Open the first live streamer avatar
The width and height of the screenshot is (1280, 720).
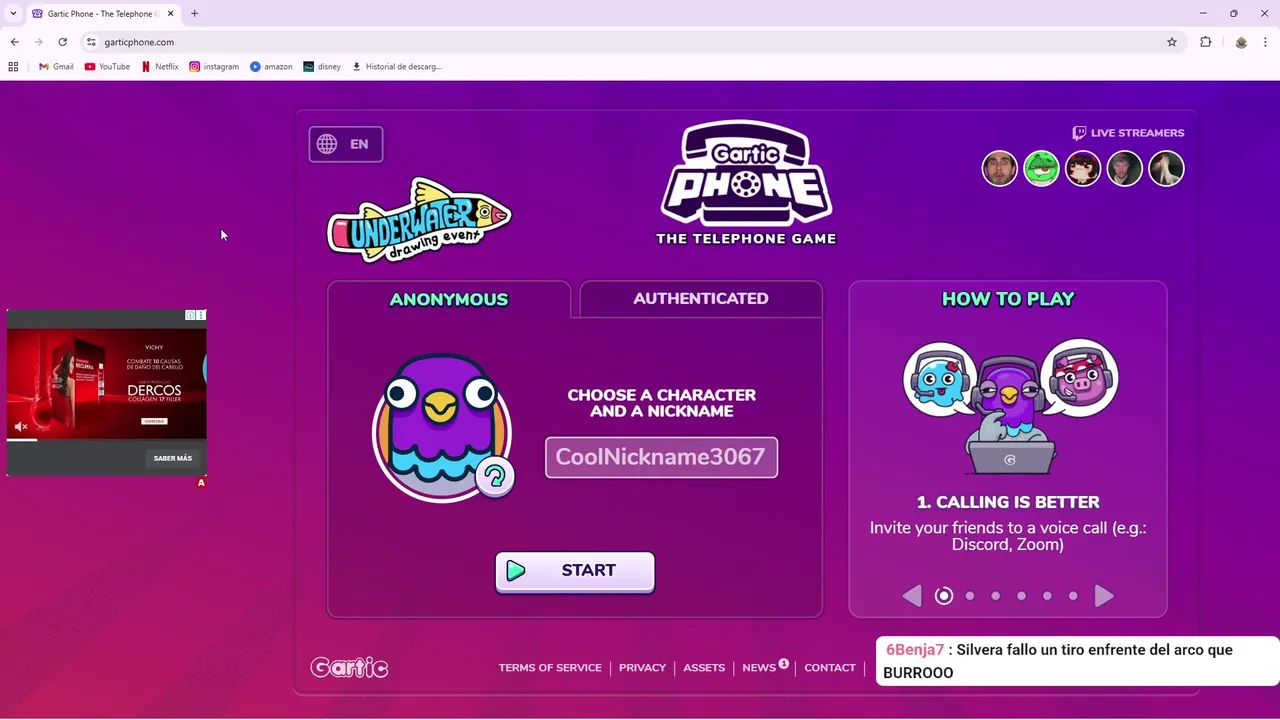point(999,168)
